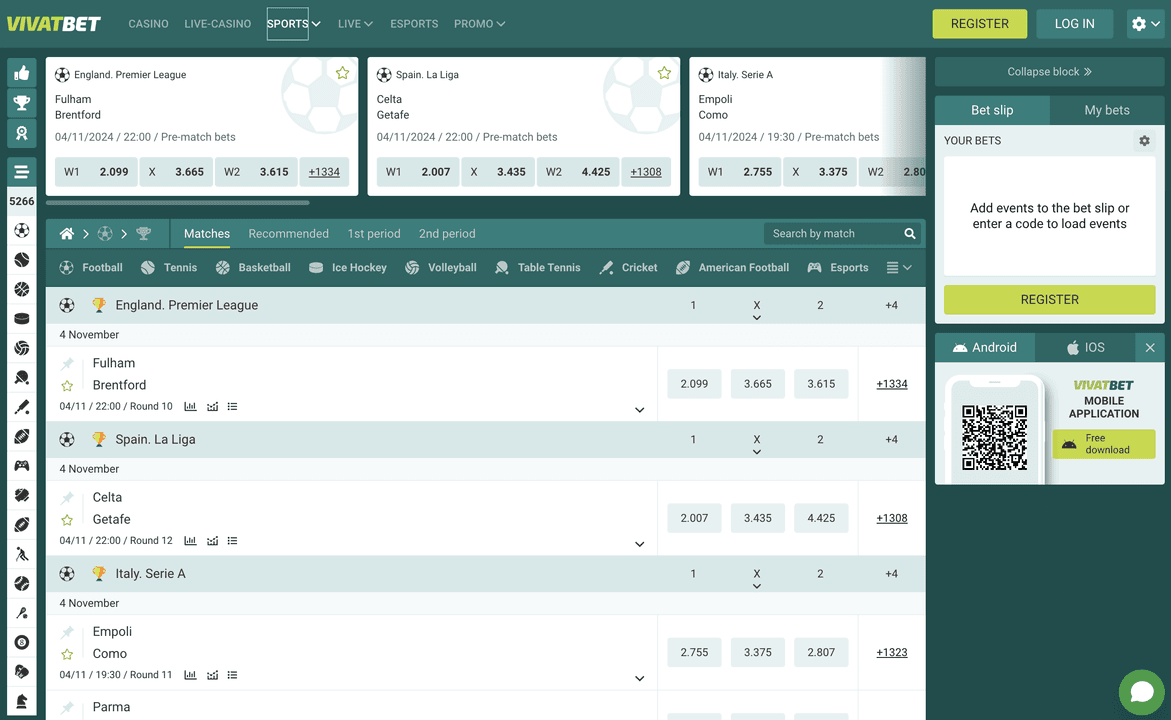
Task: Select the Cricket sport filter
Action: [627, 267]
